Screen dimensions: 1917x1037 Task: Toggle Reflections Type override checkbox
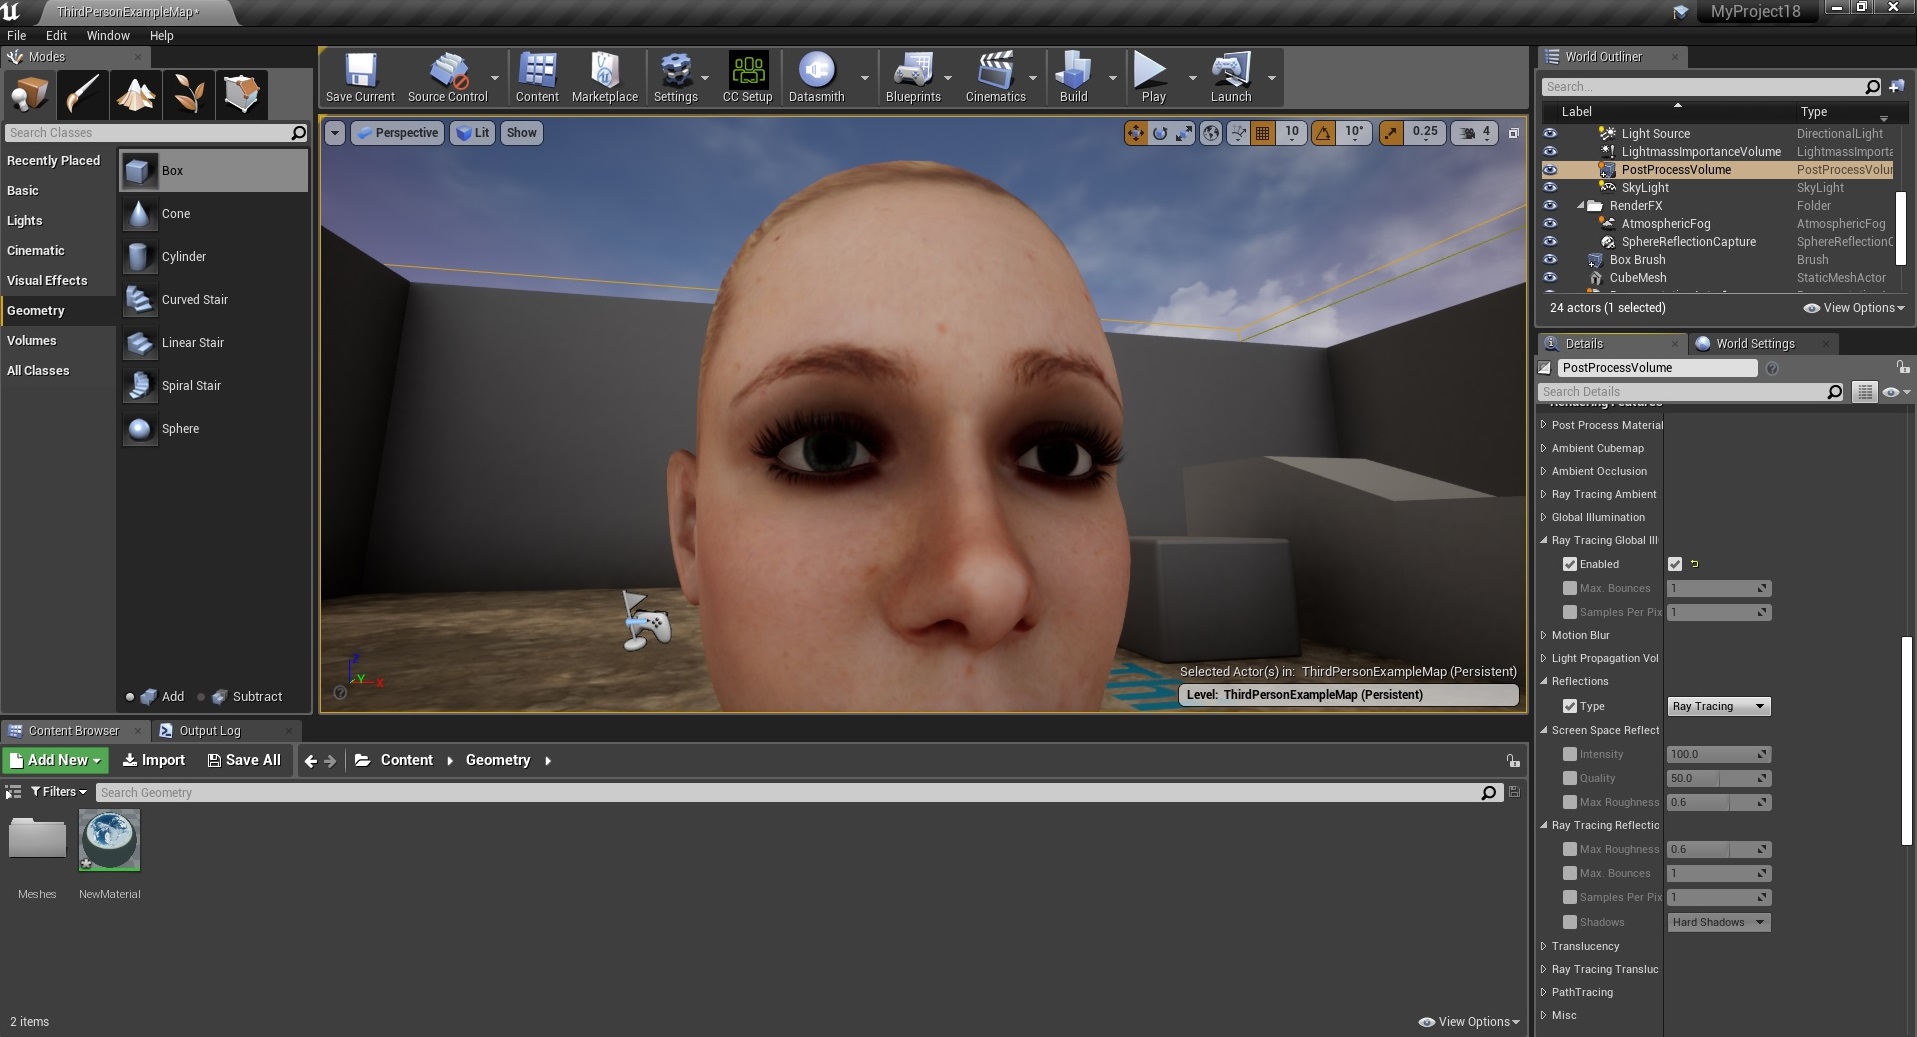tap(1570, 706)
